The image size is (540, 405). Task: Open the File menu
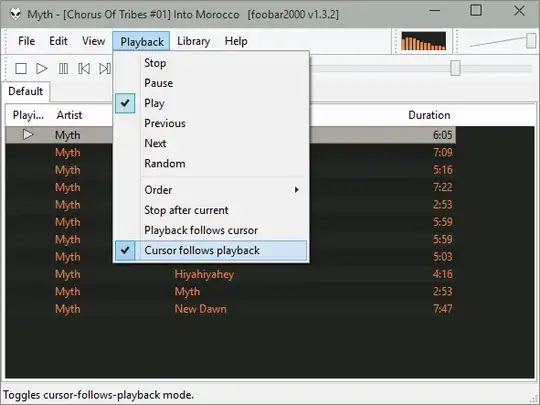tap(27, 41)
